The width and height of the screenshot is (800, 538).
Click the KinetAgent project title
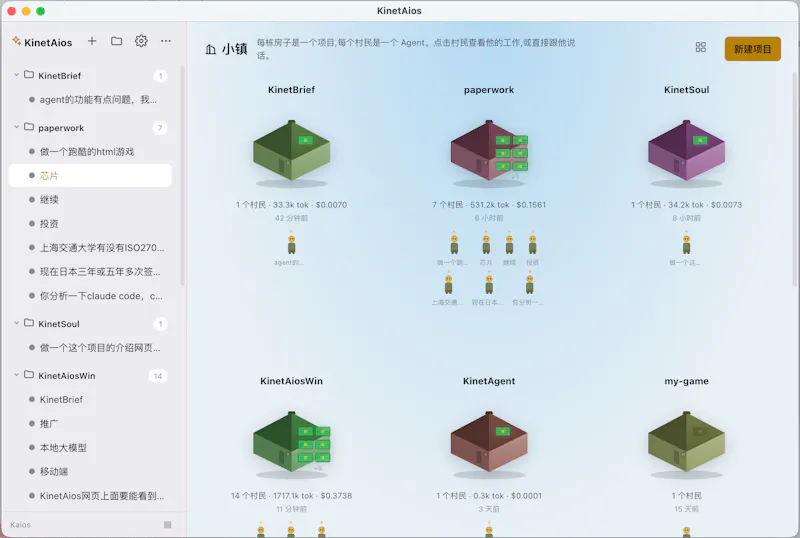pyautogui.click(x=489, y=381)
